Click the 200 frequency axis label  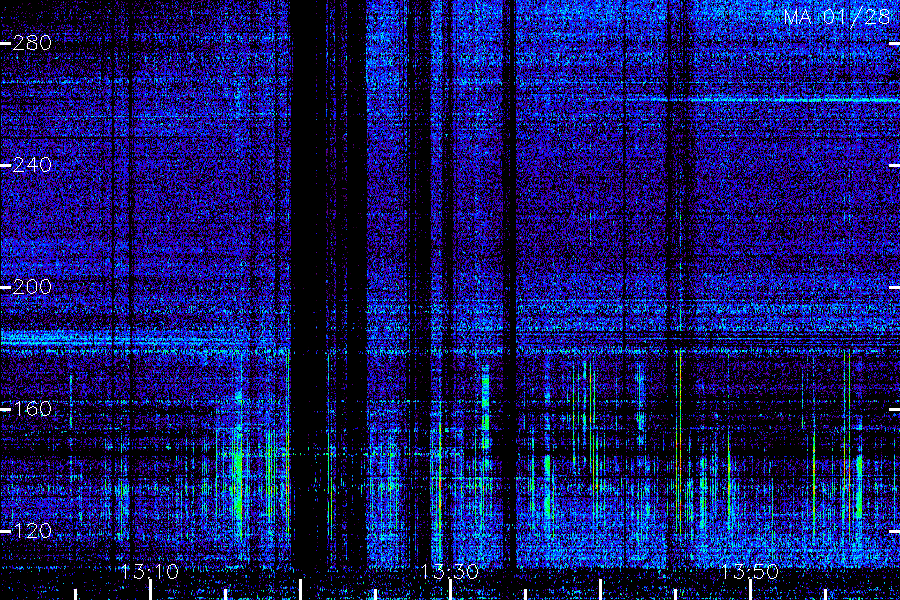(x=32, y=287)
